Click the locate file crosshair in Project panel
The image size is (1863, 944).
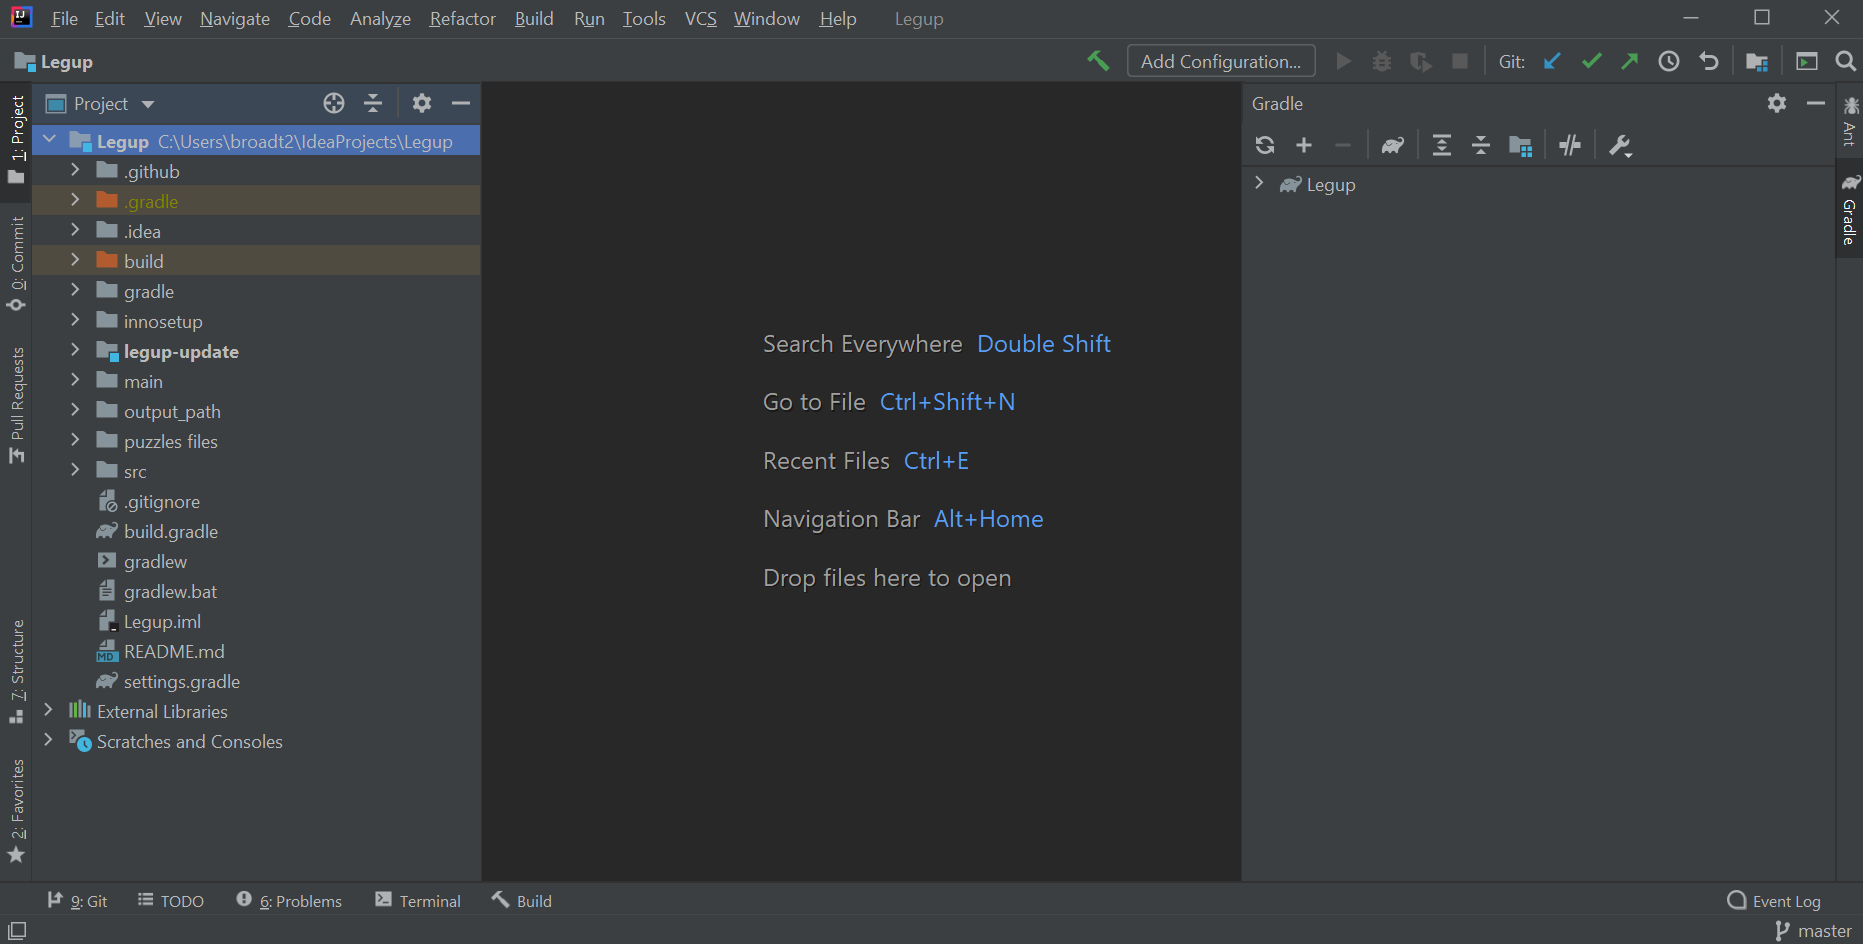point(334,103)
